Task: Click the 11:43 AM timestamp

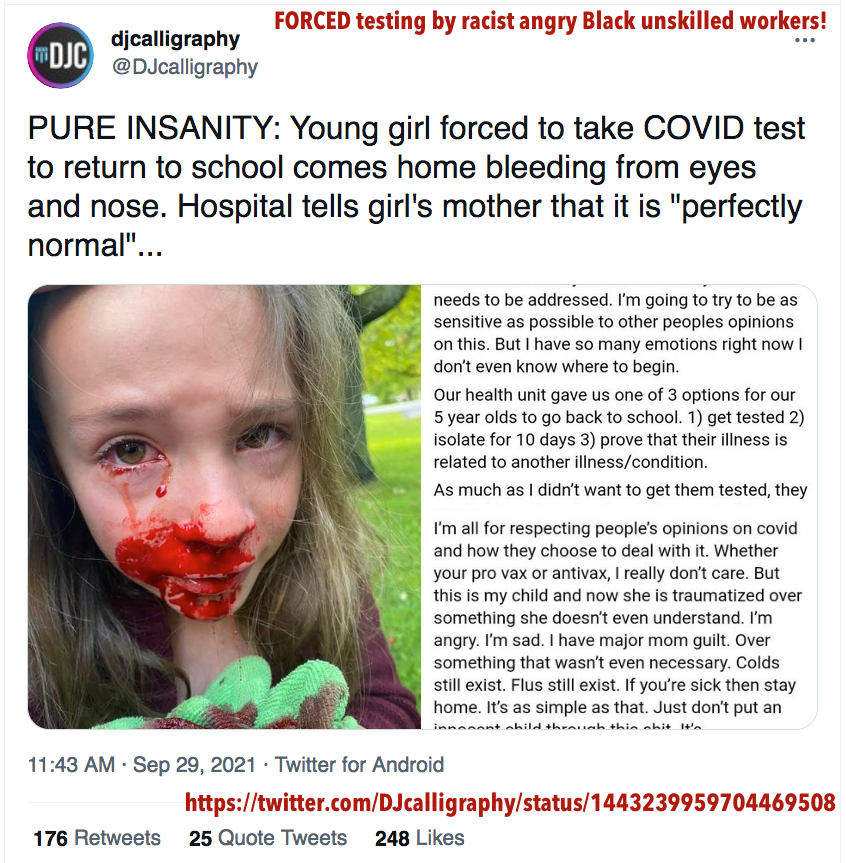Action: coord(72,765)
